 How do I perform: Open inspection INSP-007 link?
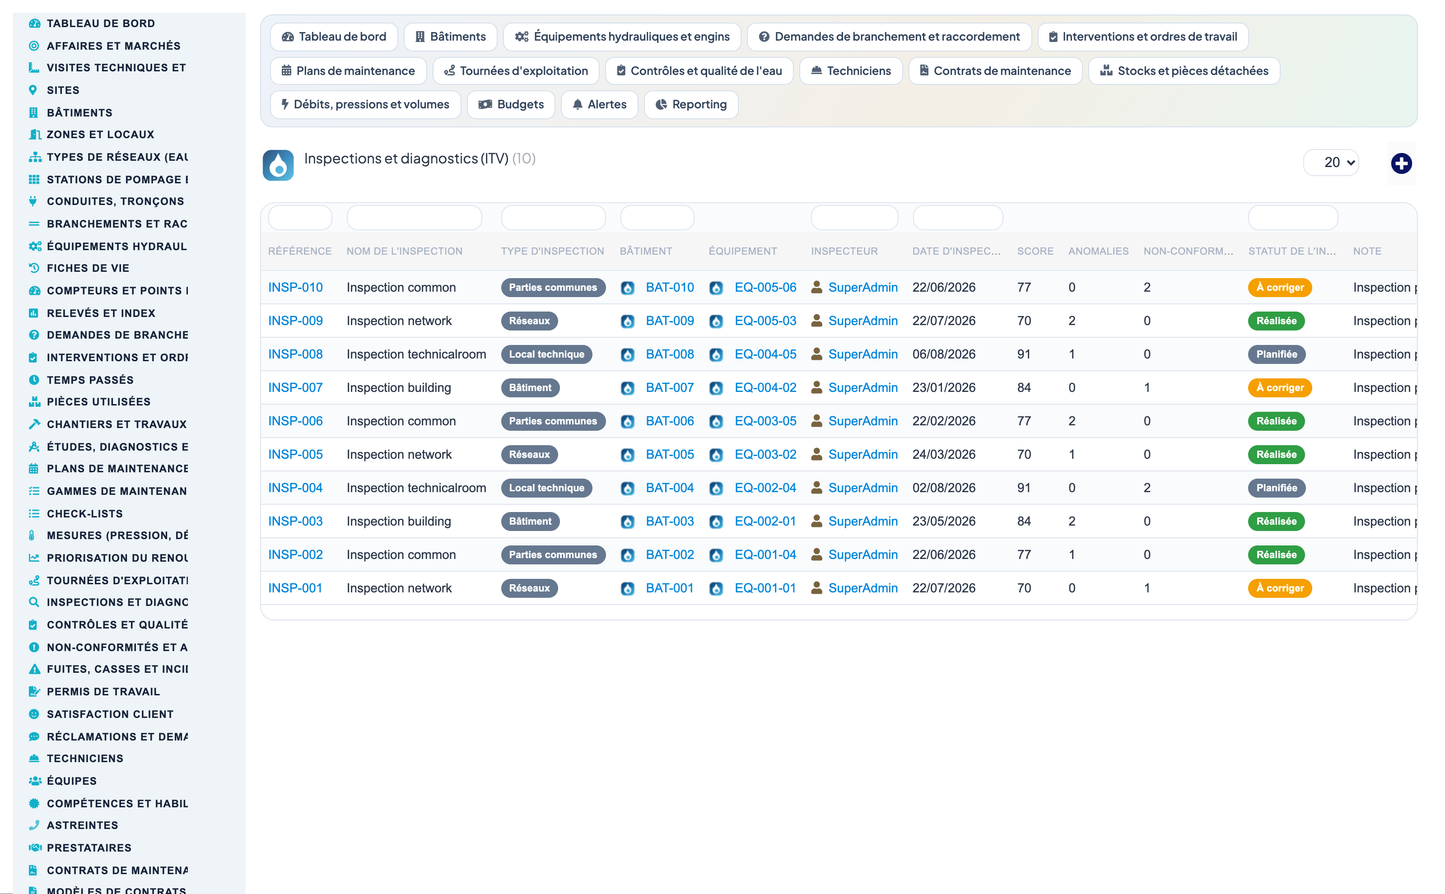[x=295, y=387]
